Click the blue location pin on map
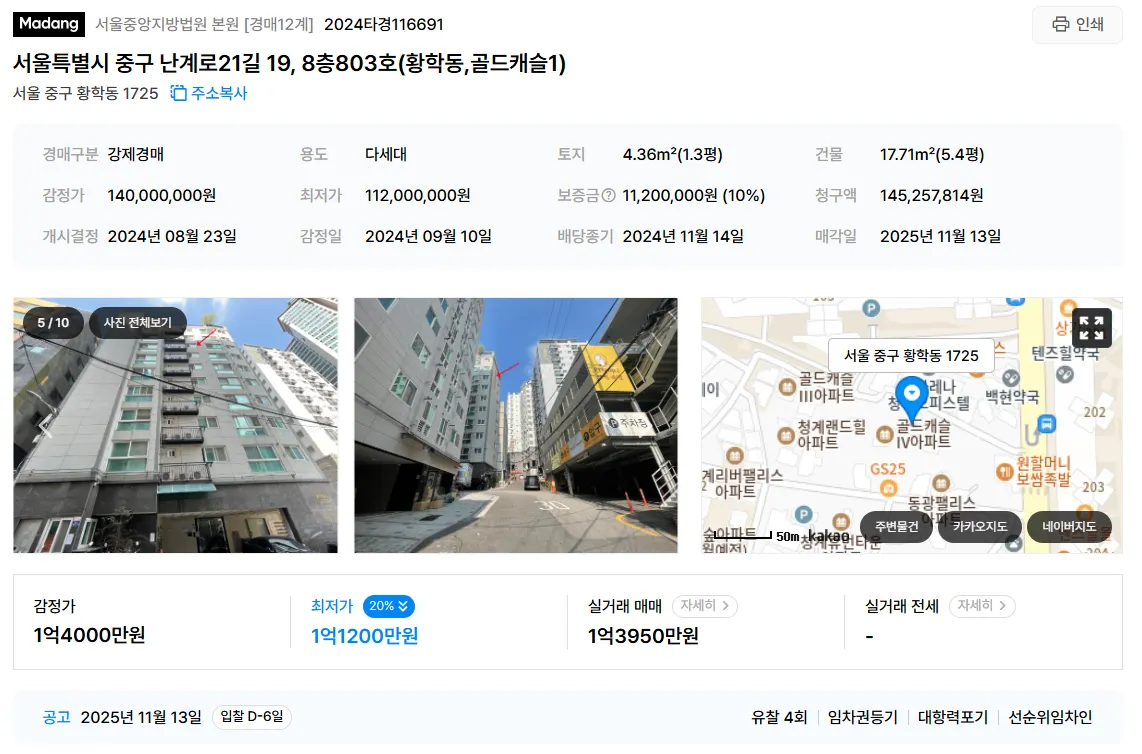Image resolution: width=1142 pixels, height=754 pixels. (x=911, y=398)
